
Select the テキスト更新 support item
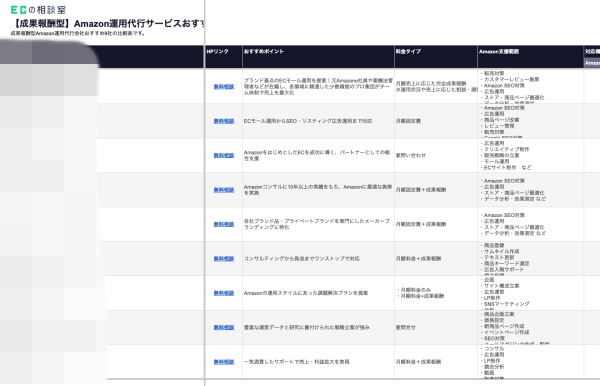497,257
